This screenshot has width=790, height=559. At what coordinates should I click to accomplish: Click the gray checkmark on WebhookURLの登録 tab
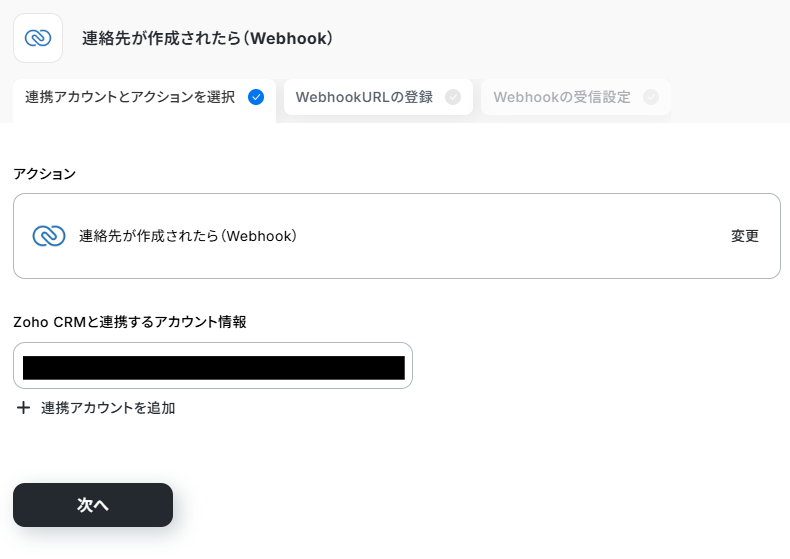point(453,97)
